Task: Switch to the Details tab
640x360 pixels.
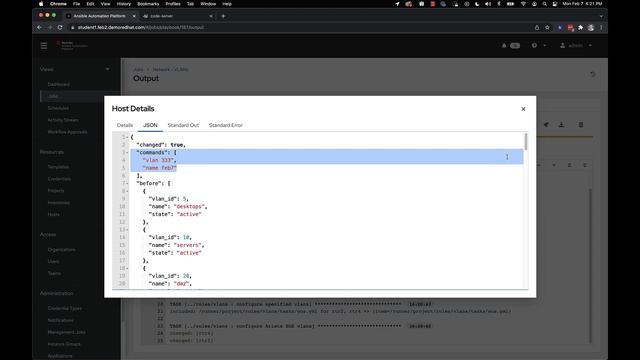Action: pos(125,125)
